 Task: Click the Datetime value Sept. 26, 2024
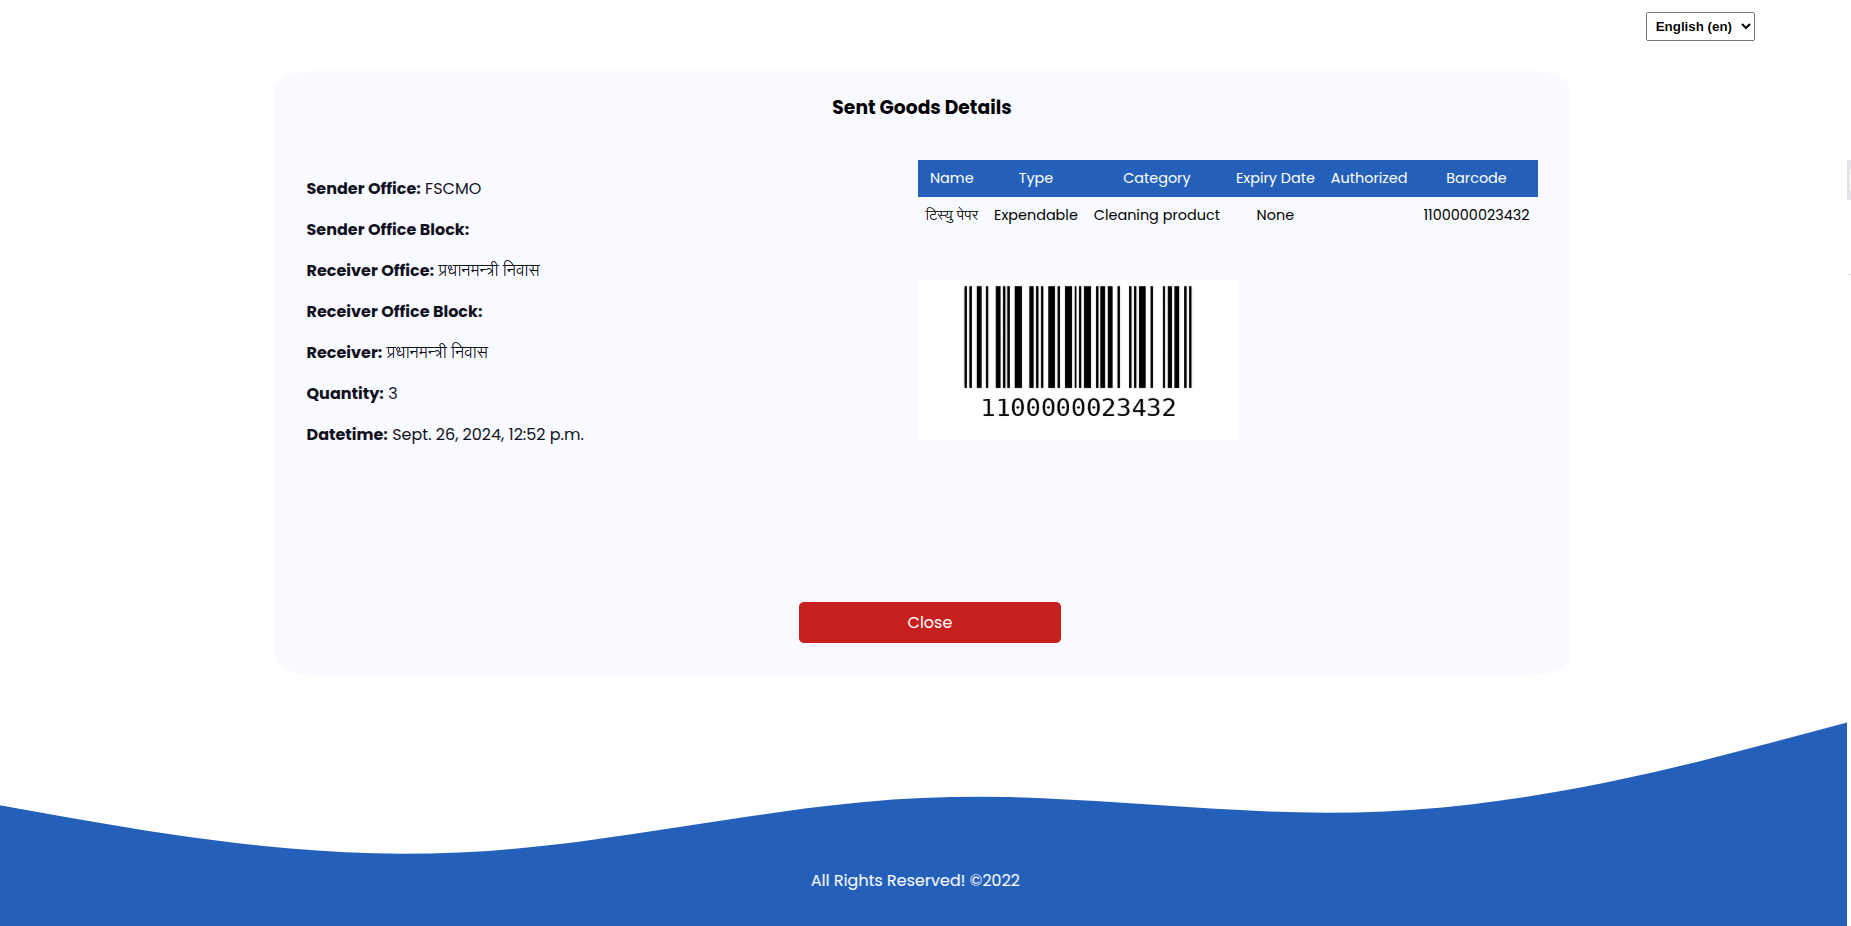tap(487, 434)
